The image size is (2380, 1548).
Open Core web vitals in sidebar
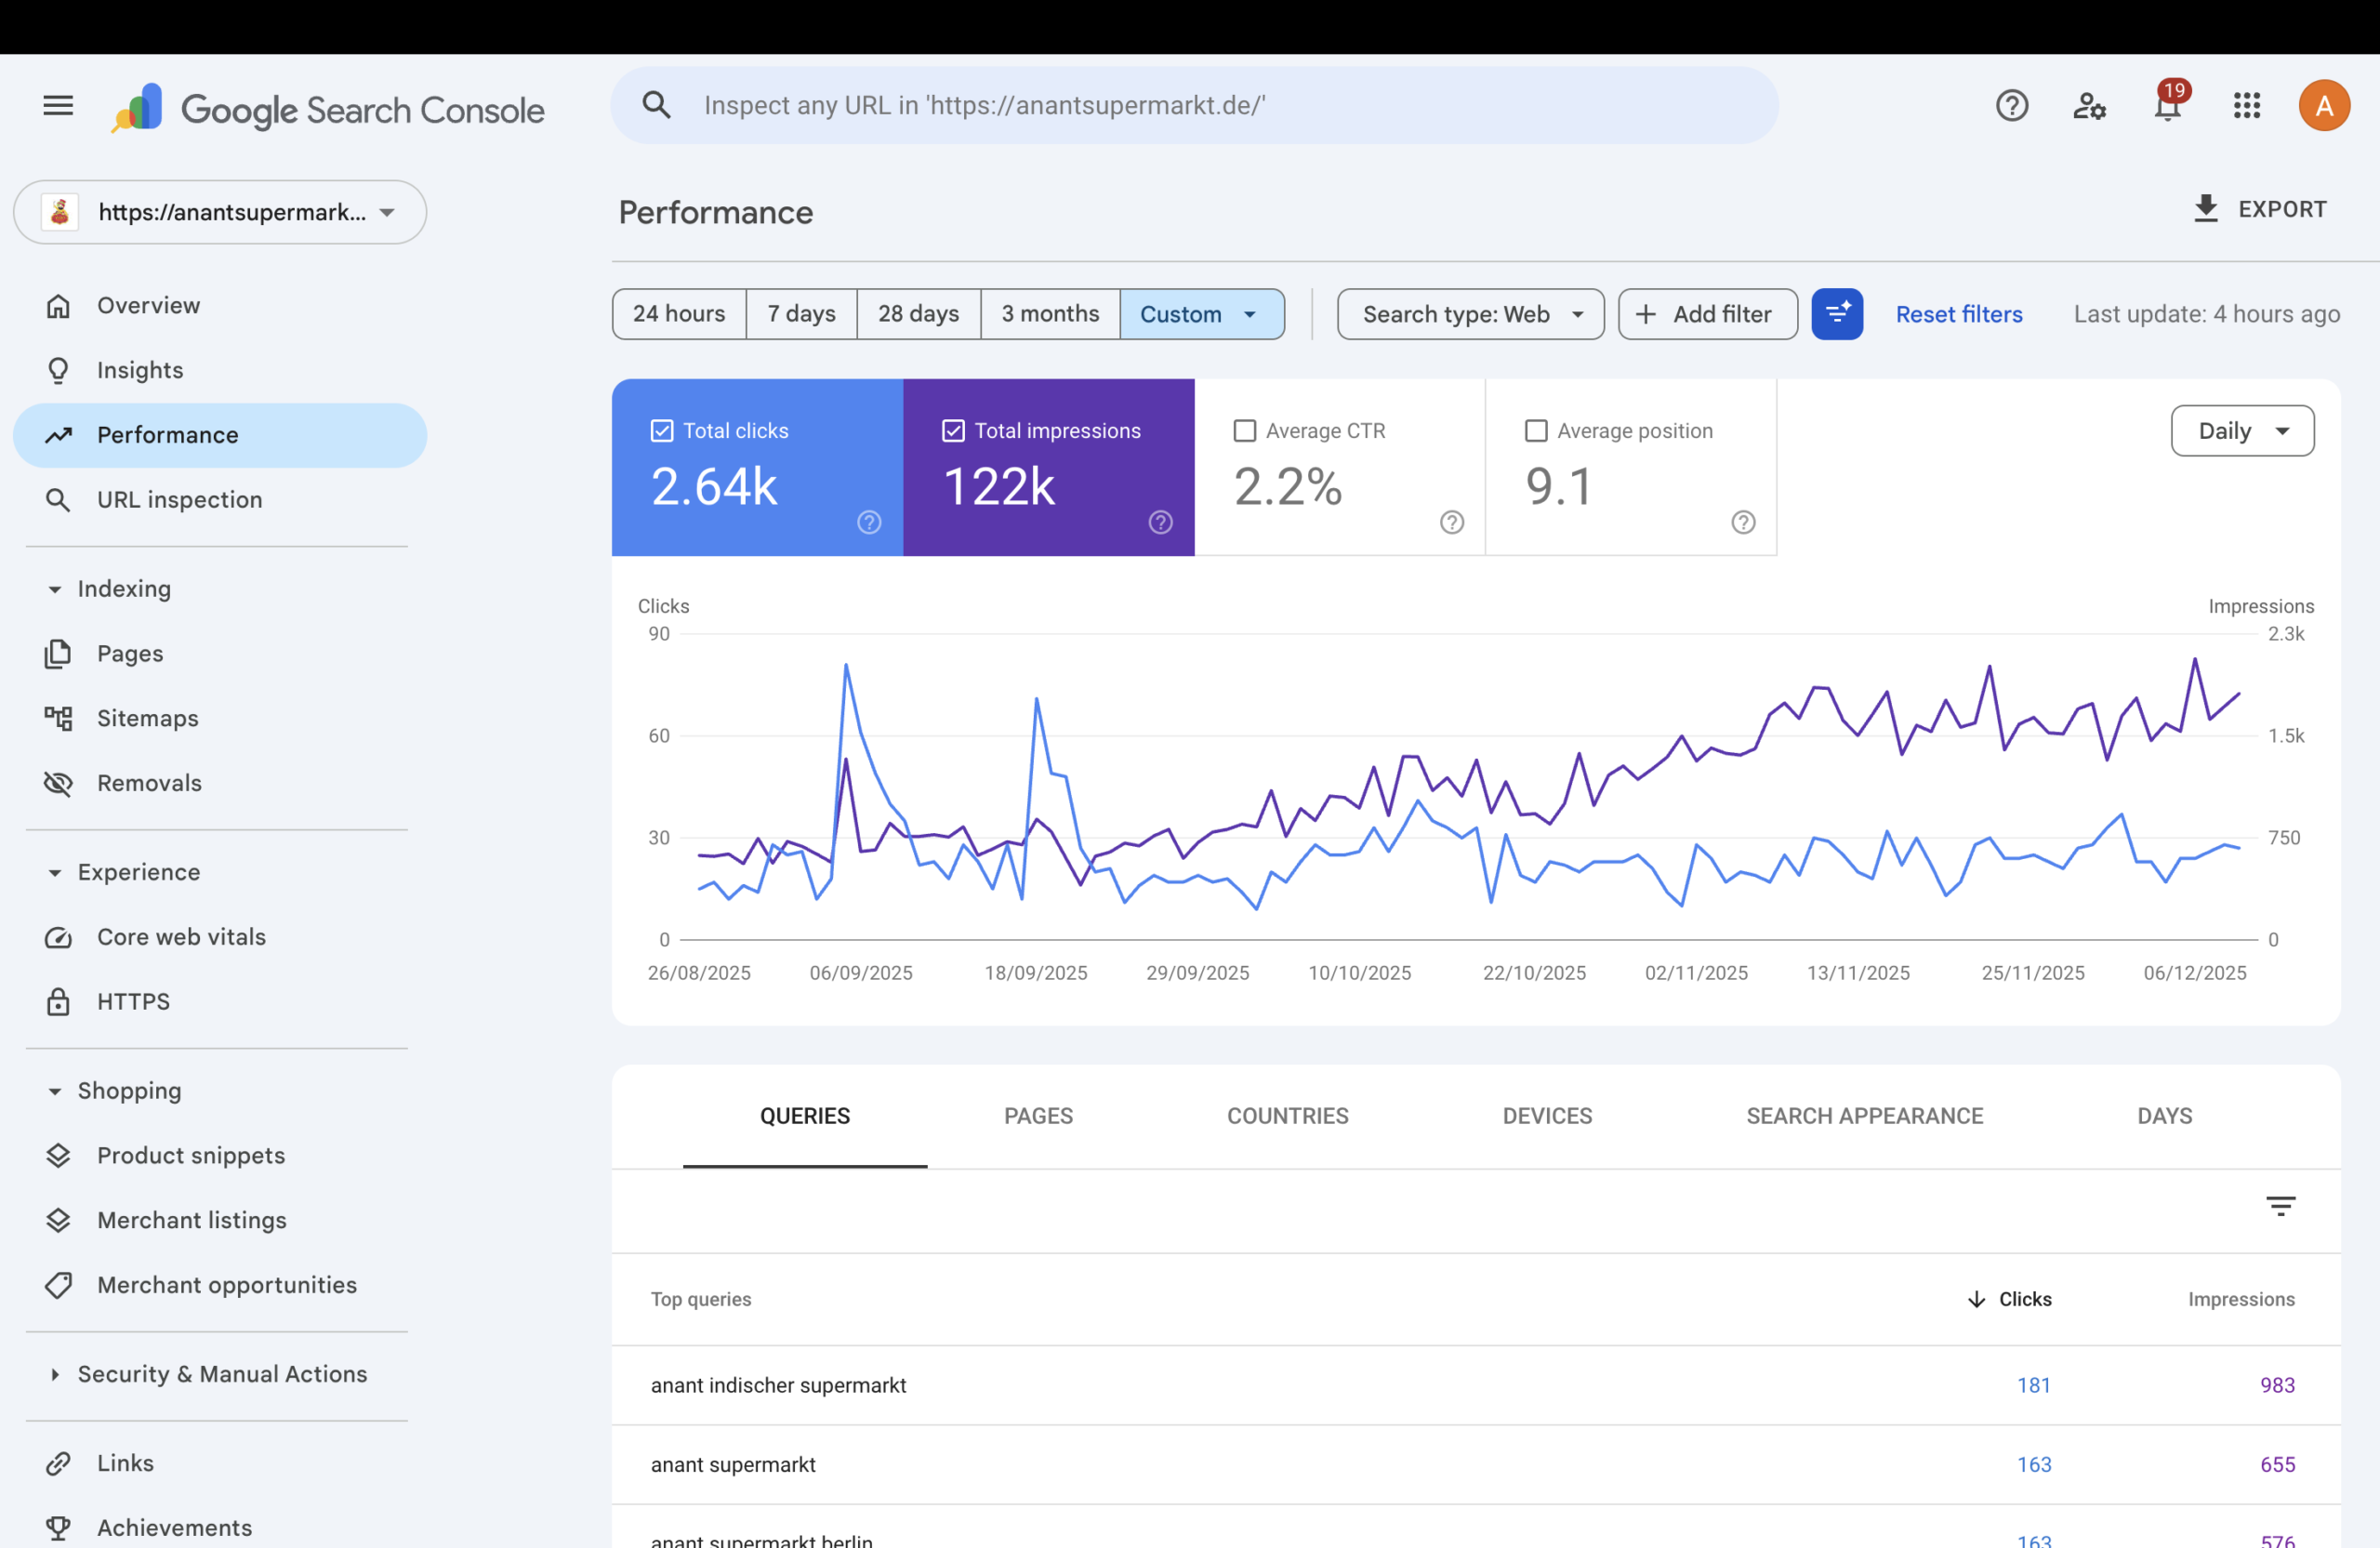(181, 937)
